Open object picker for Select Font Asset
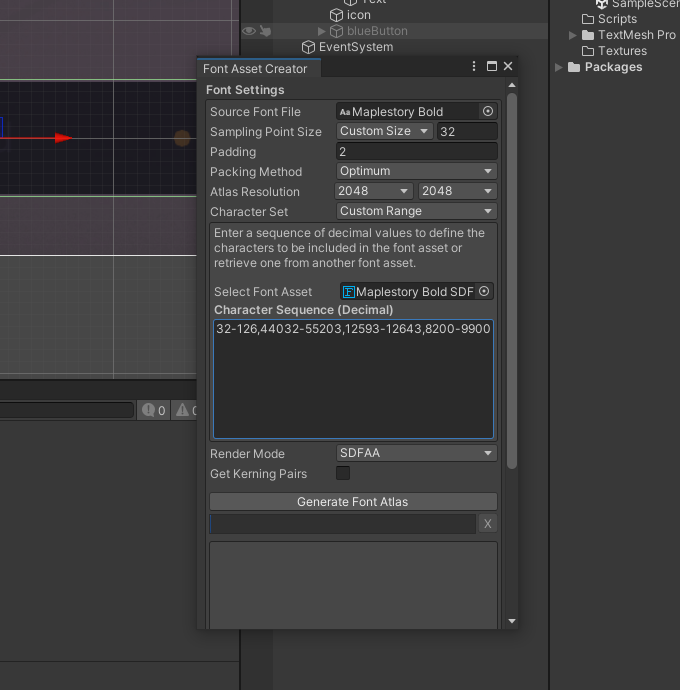Image resolution: width=680 pixels, height=690 pixels. [x=484, y=291]
